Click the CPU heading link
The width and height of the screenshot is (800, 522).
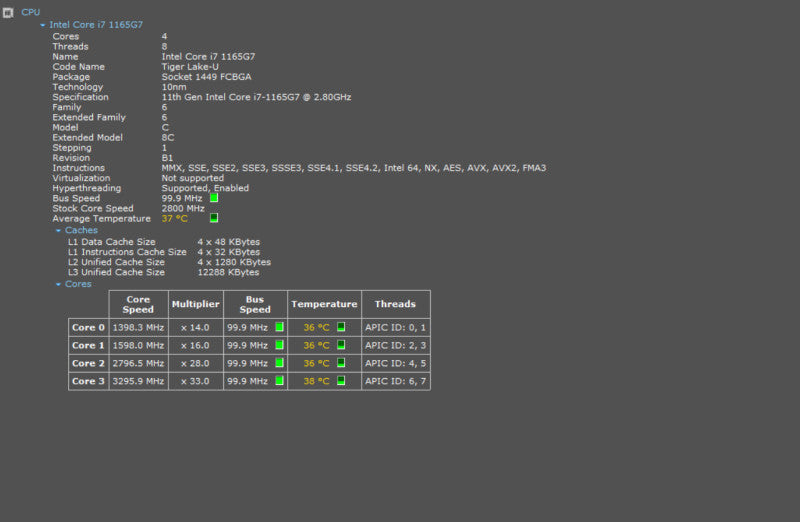31,12
